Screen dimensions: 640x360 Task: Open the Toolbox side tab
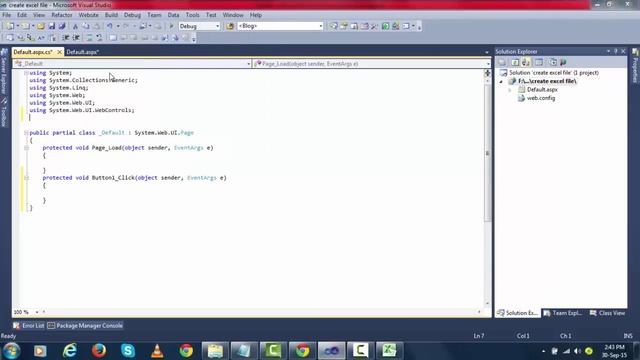click(4, 112)
